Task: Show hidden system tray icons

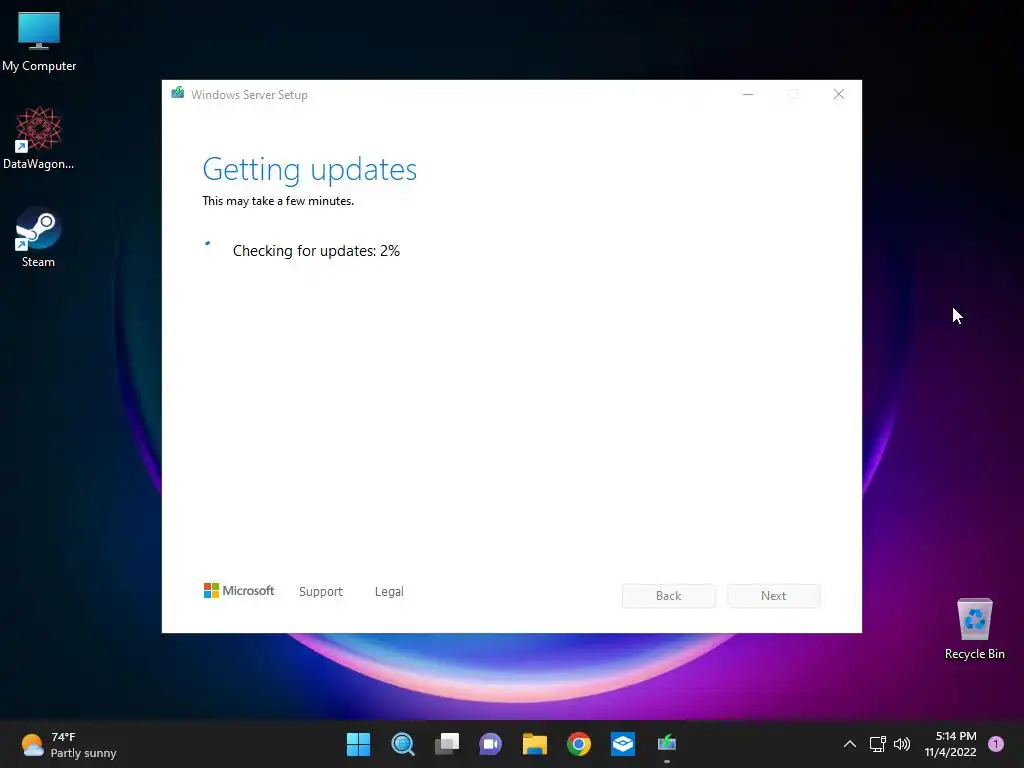Action: (x=850, y=744)
